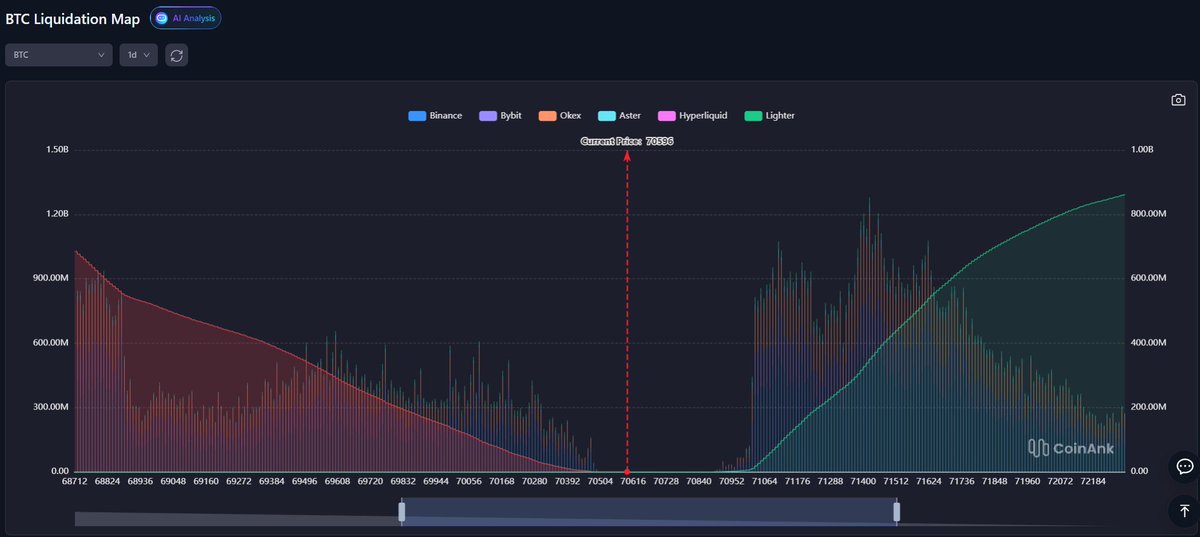This screenshot has width=1200, height=537.
Task: Click the 900.00M left axis label
Action: click(50, 278)
